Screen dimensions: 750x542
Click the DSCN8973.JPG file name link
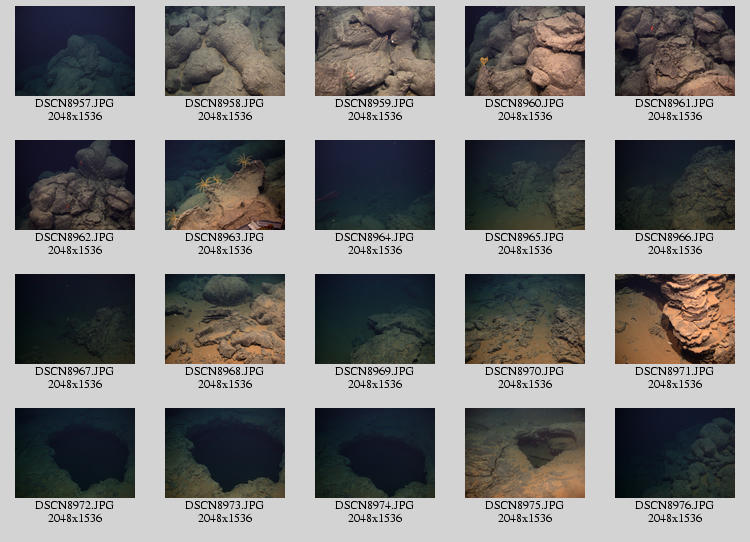pyautogui.click(x=225, y=506)
